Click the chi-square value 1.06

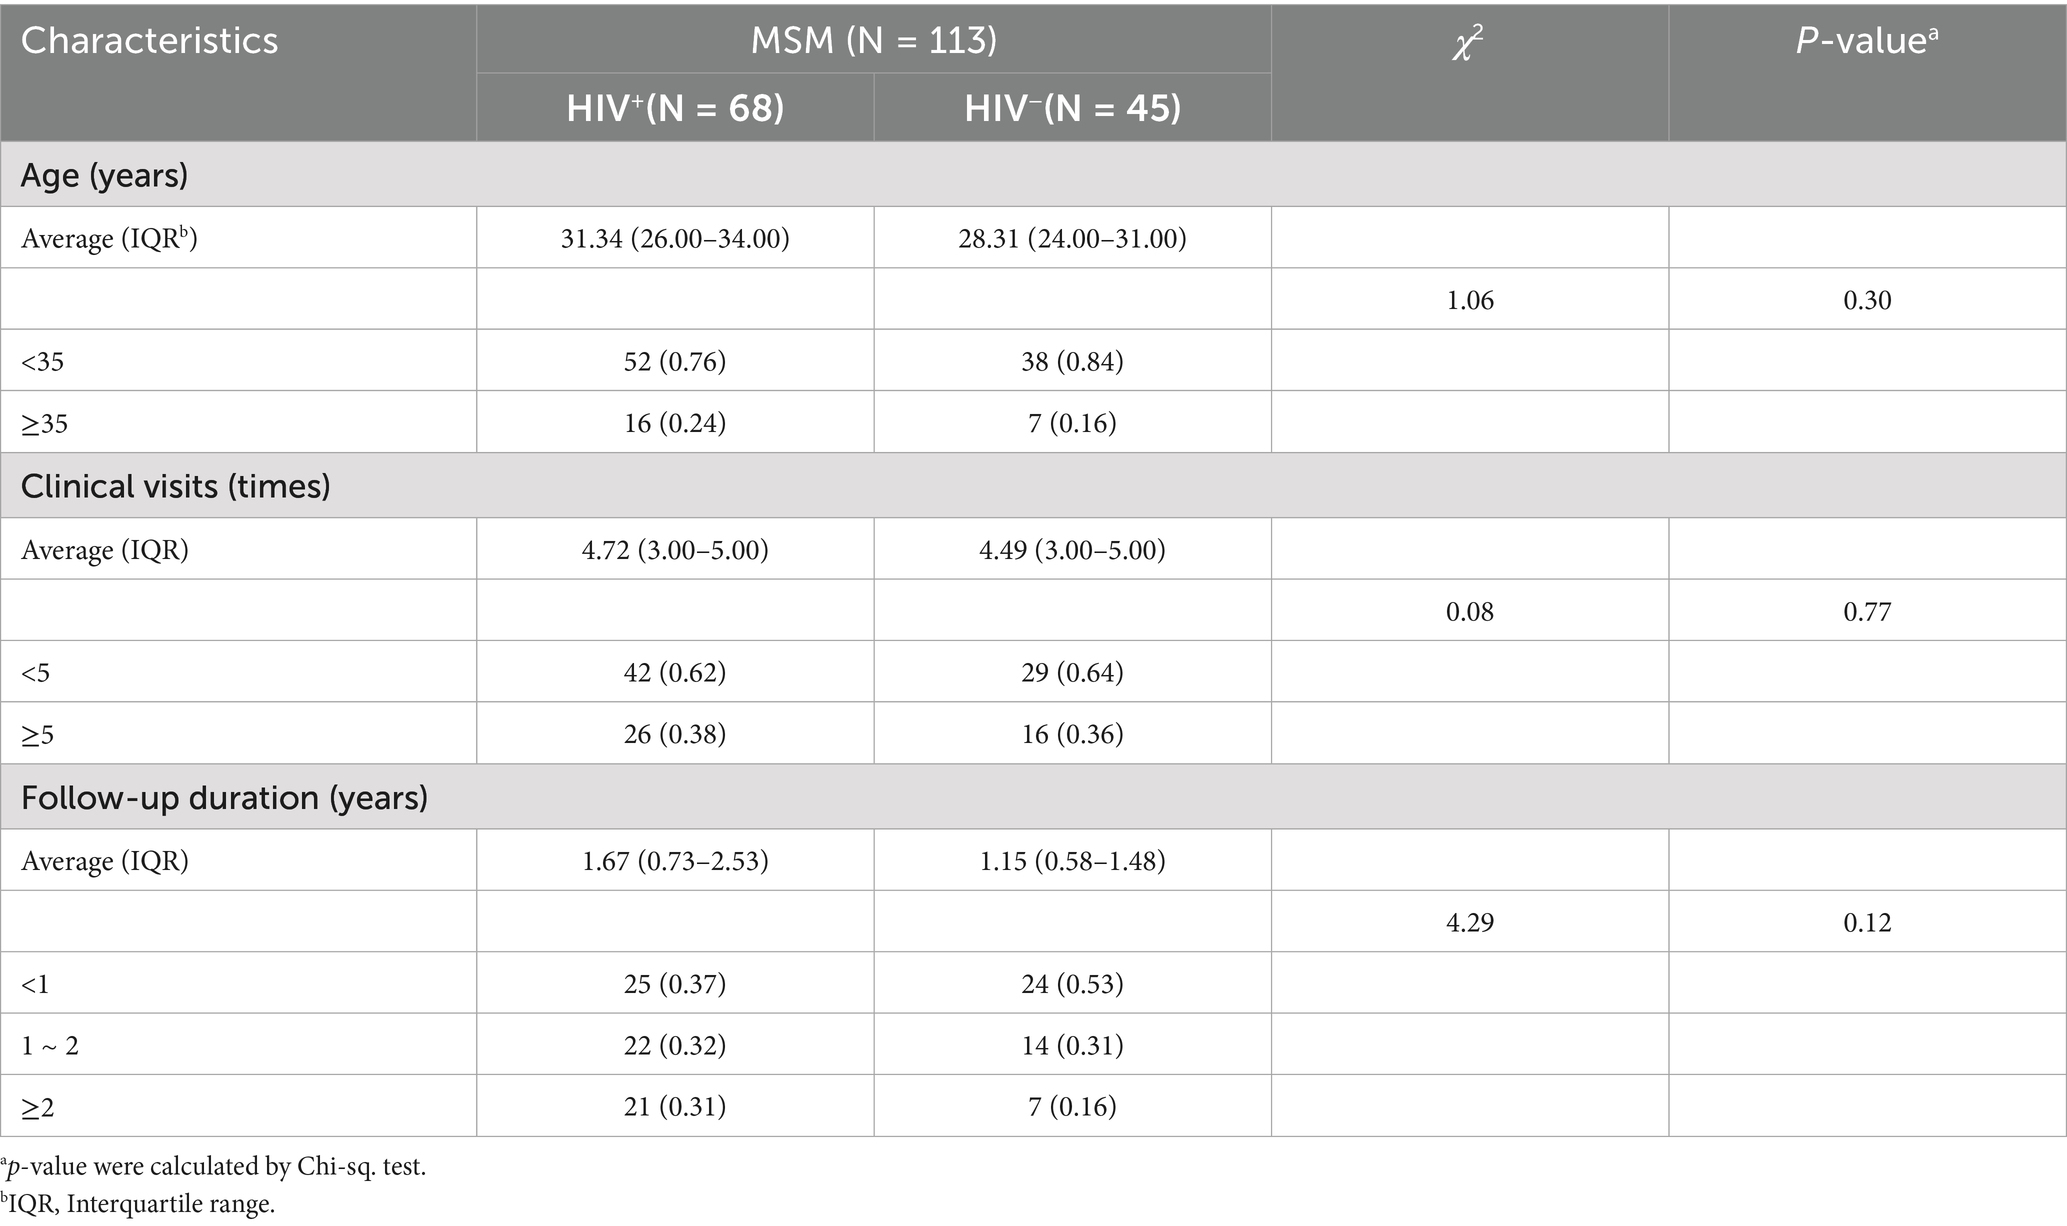point(1469,301)
